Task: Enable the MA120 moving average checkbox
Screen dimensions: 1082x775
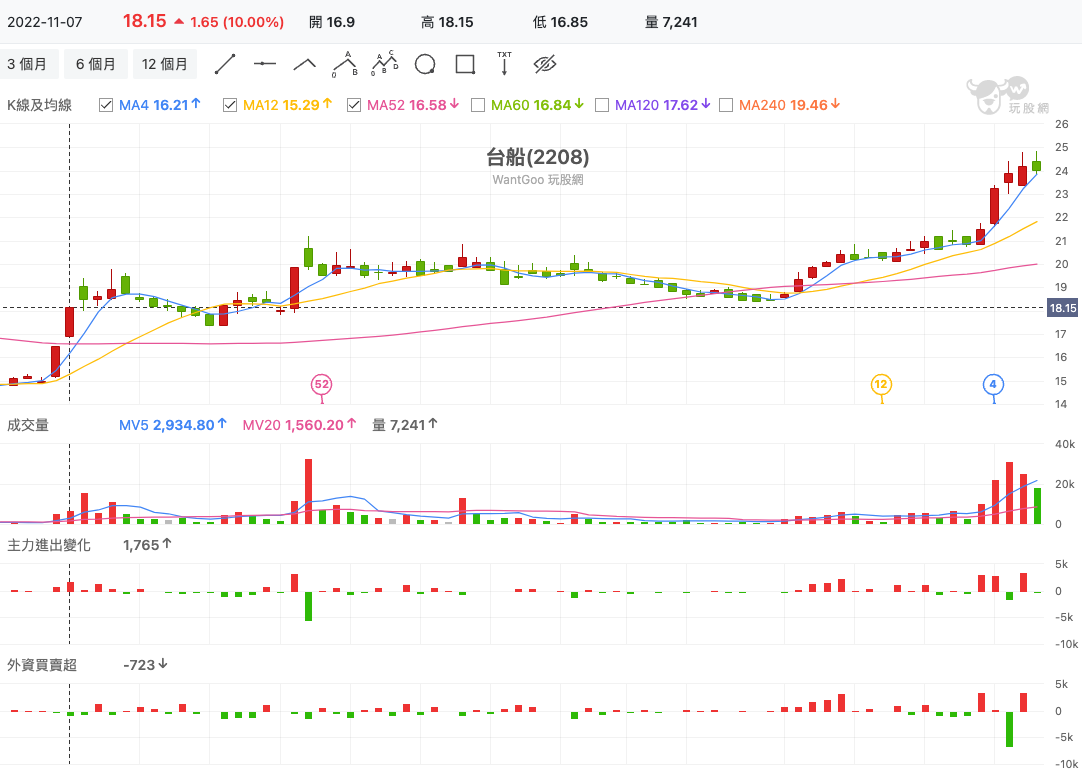Action: [x=602, y=105]
